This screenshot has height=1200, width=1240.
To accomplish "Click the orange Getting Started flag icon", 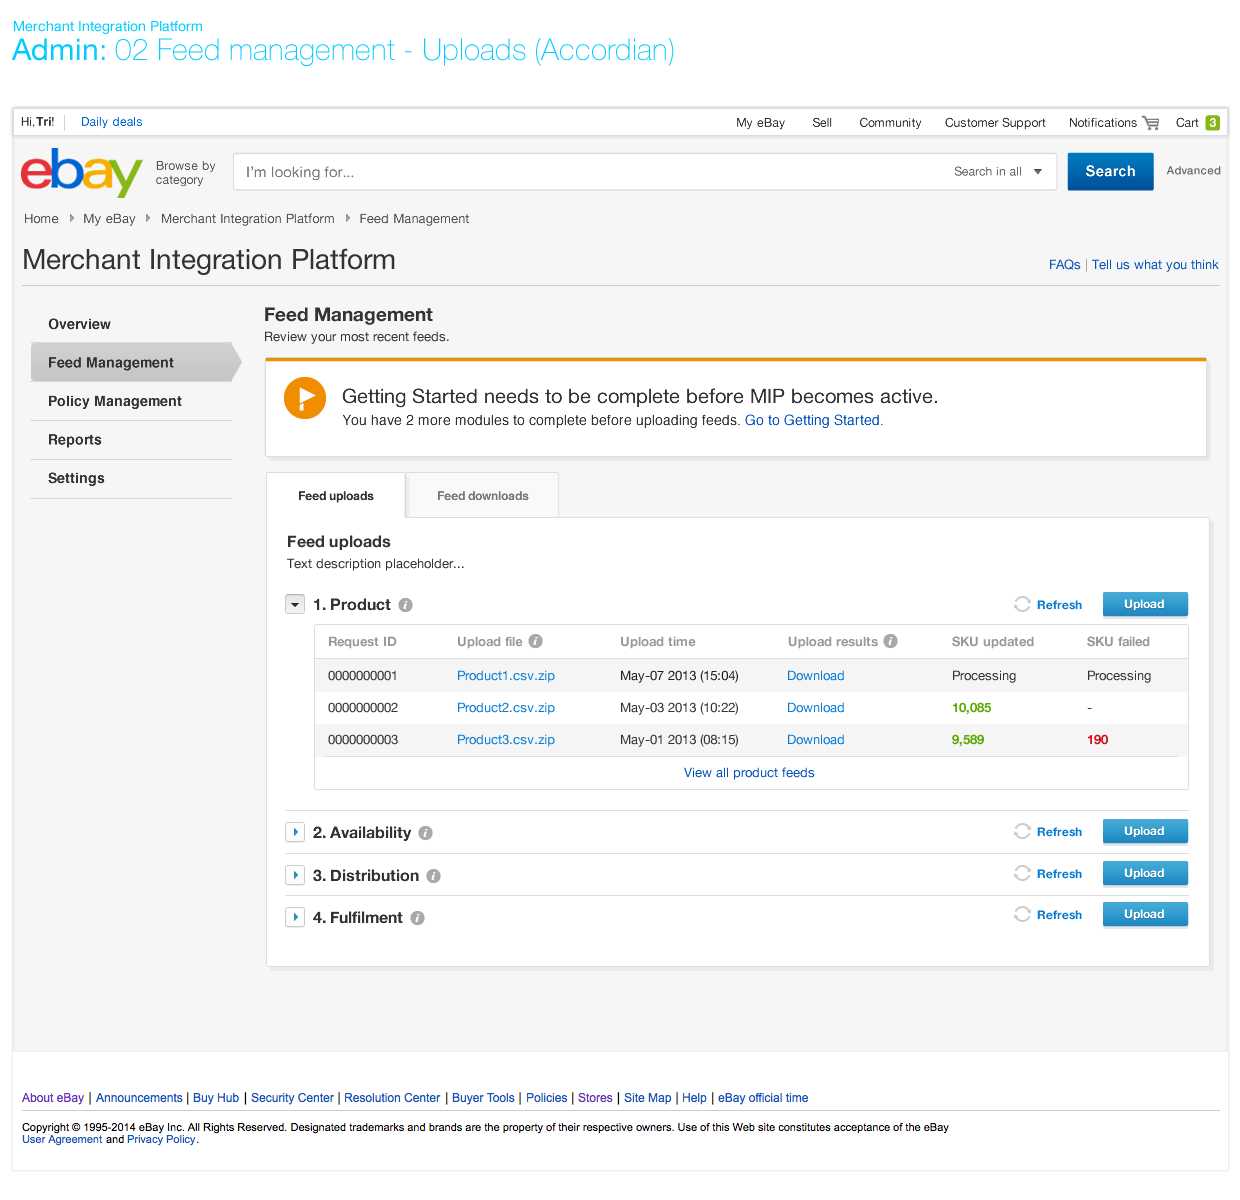I will pyautogui.click(x=305, y=398).
